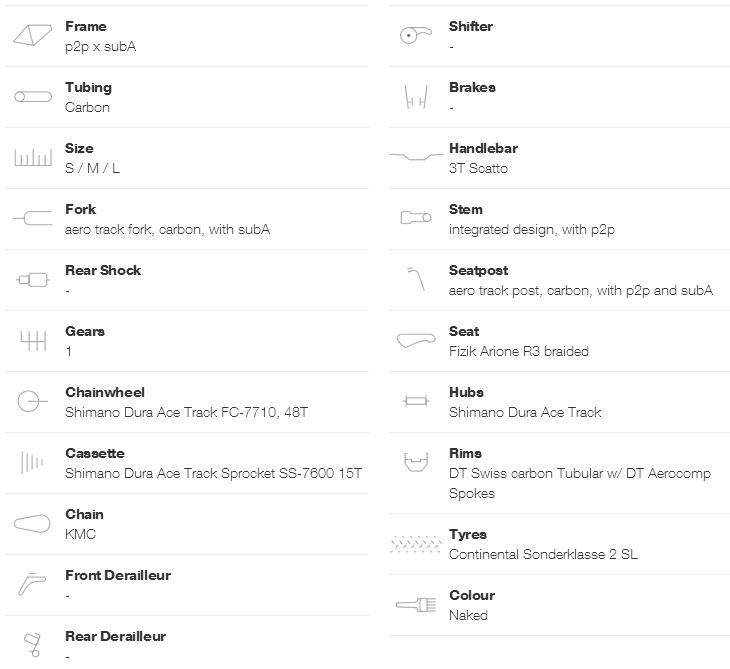Click the Brakes icon
The height and width of the screenshot is (669, 730).
(x=415, y=97)
